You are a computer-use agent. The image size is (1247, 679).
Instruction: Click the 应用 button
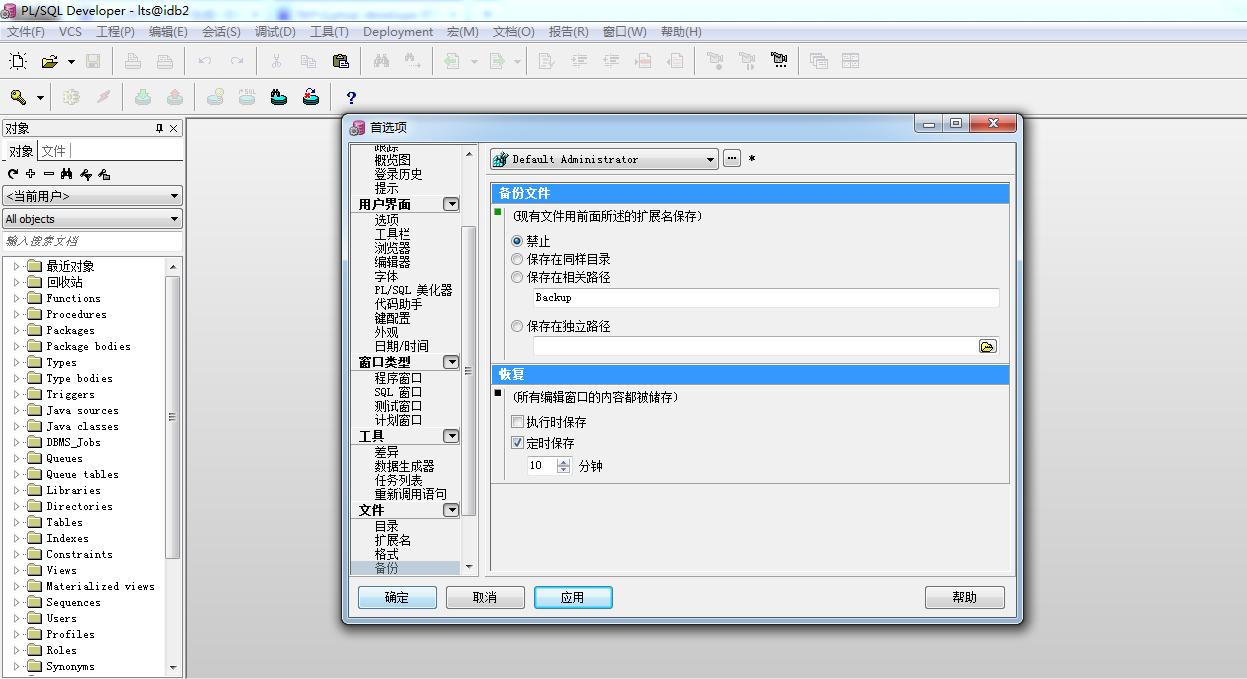tap(573, 597)
